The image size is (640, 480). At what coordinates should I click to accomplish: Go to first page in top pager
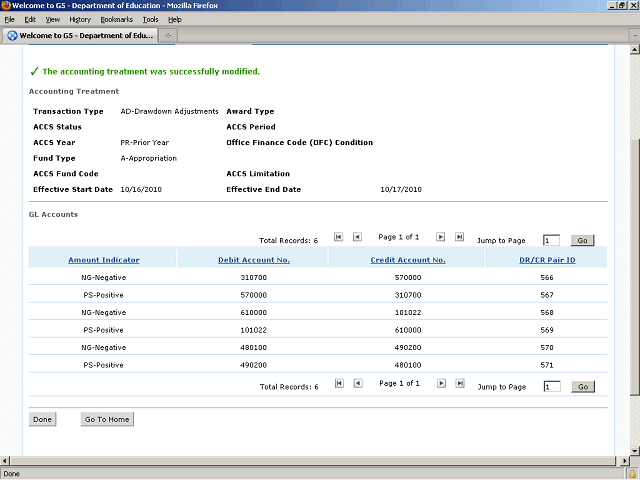click(339, 237)
